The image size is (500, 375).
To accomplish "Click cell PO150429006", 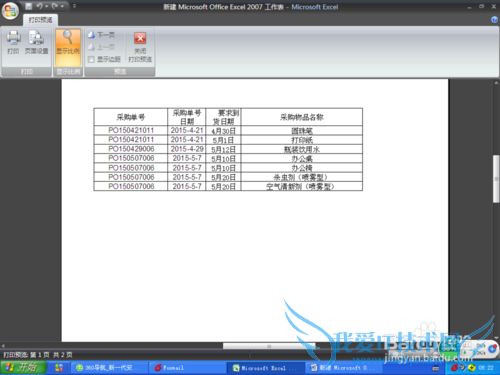I will [131, 149].
